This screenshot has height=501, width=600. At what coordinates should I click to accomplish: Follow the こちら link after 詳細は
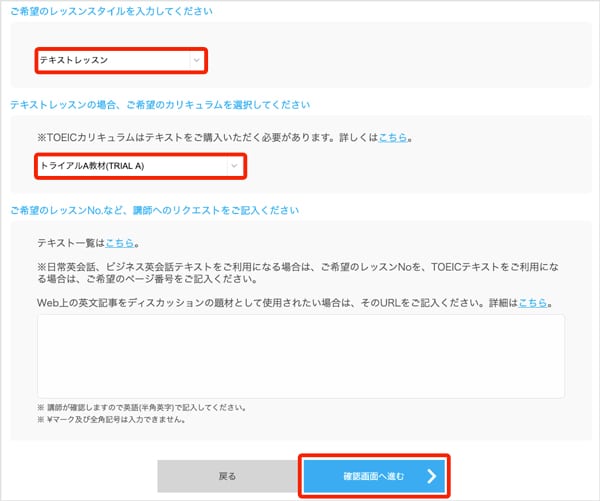(535, 301)
